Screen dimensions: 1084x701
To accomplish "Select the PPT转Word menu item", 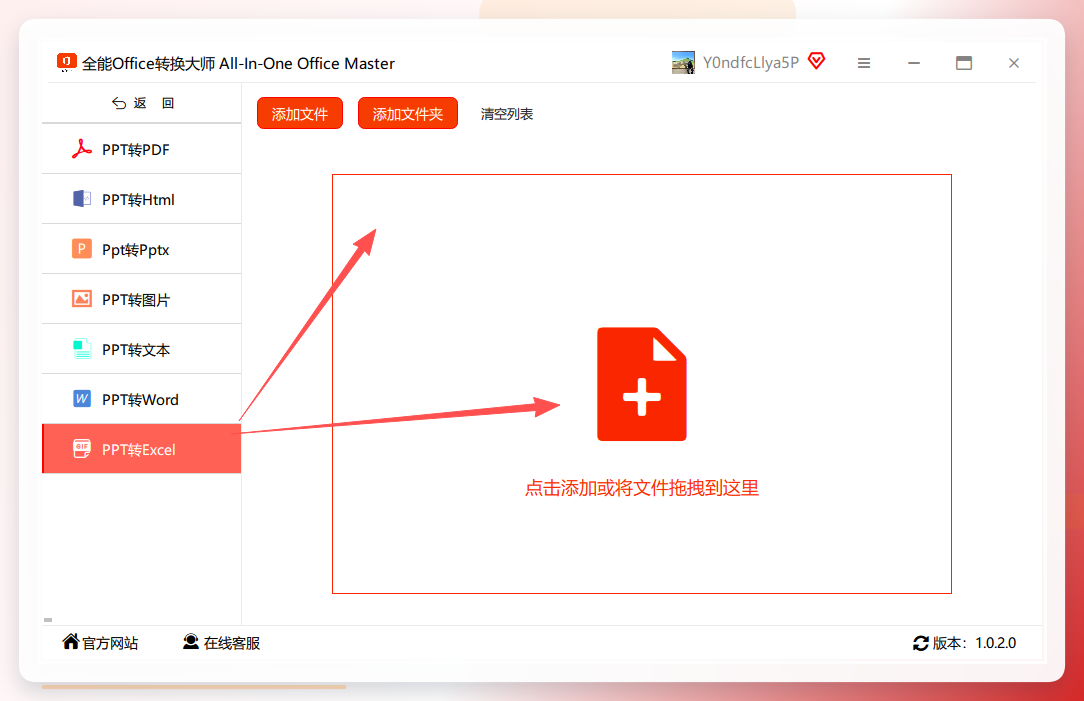I will (x=142, y=399).
